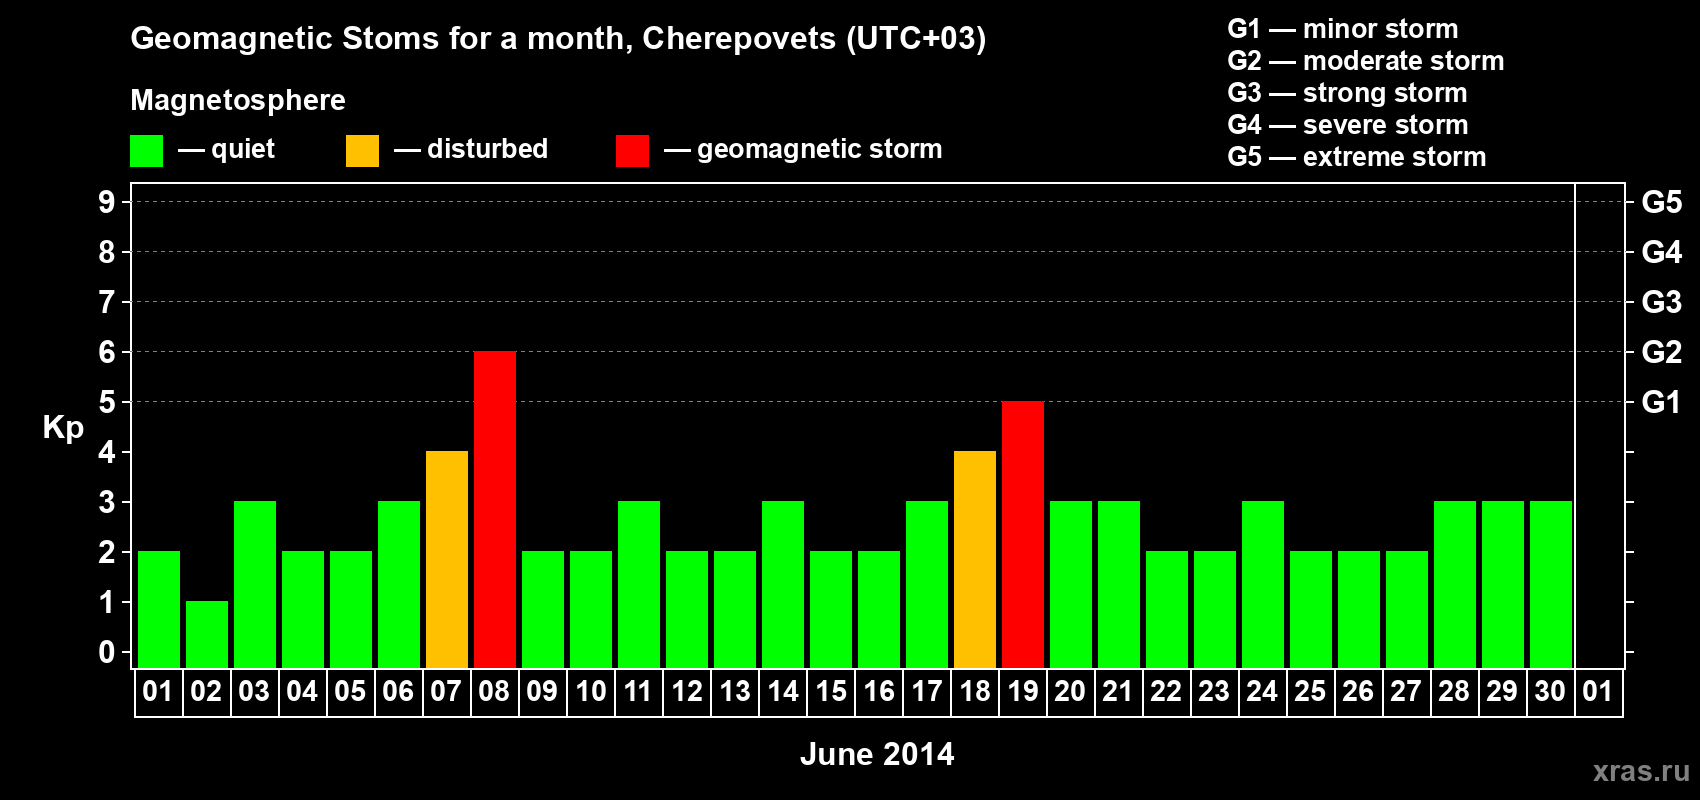Image resolution: width=1700 pixels, height=800 pixels.
Task: Click the green bar for June 30
Action: 1551,584
